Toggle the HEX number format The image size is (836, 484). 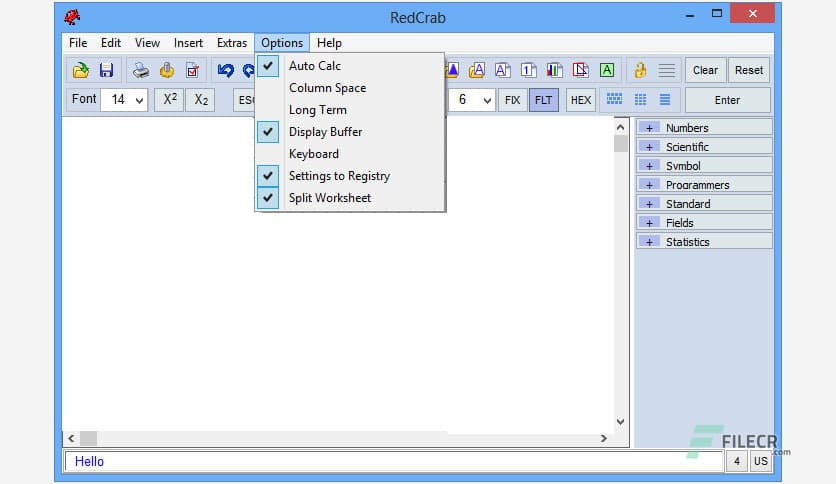pyautogui.click(x=581, y=100)
